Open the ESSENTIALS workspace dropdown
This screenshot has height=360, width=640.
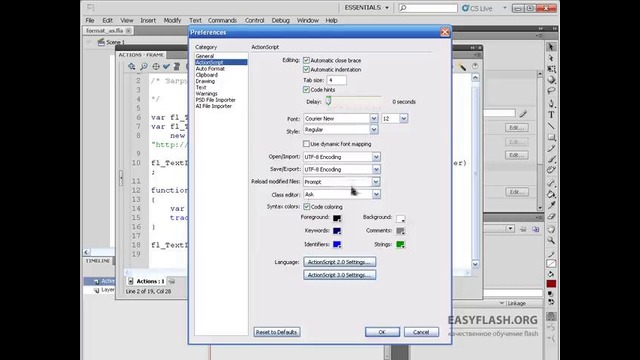tap(367, 8)
